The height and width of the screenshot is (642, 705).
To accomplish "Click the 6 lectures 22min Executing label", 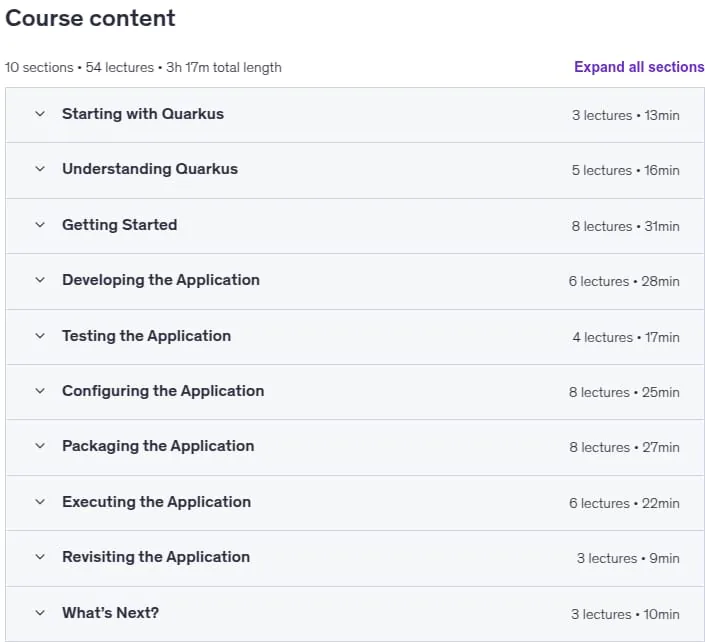I will tap(624, 503).
